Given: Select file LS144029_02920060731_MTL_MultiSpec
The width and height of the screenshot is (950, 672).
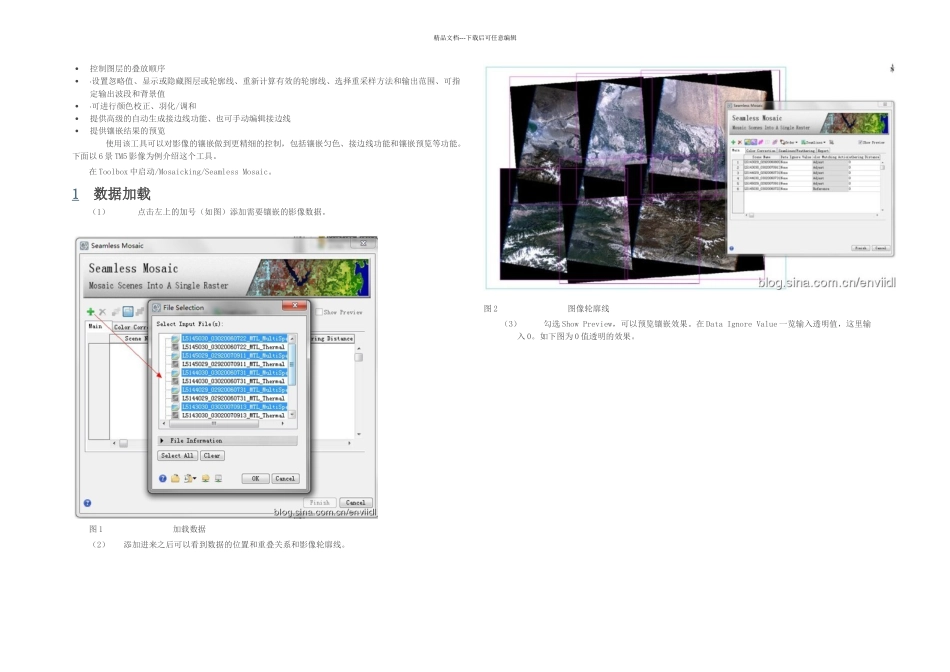Looking at the screenshot, I should click(234, 390).
